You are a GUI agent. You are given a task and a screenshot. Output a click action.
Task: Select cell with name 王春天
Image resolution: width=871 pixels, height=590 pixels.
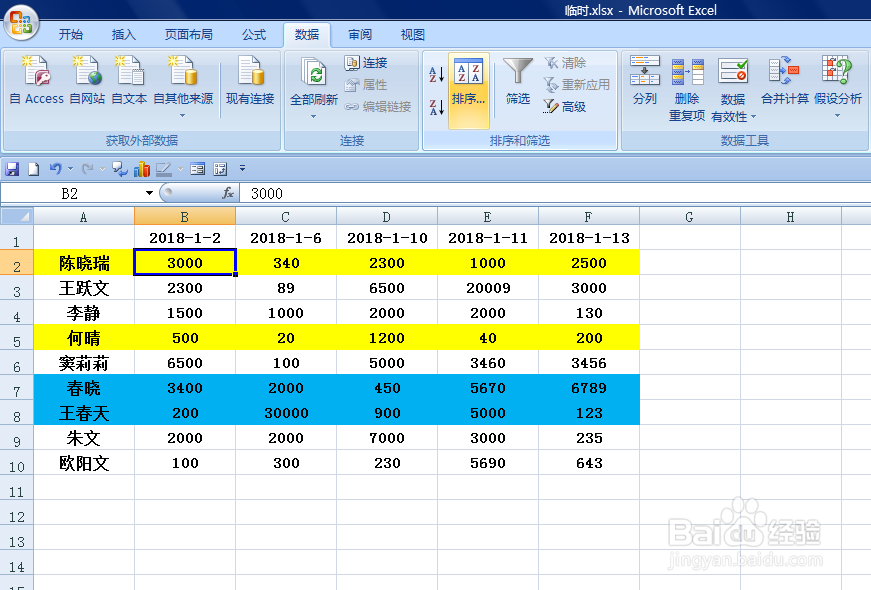coord(84,413)
